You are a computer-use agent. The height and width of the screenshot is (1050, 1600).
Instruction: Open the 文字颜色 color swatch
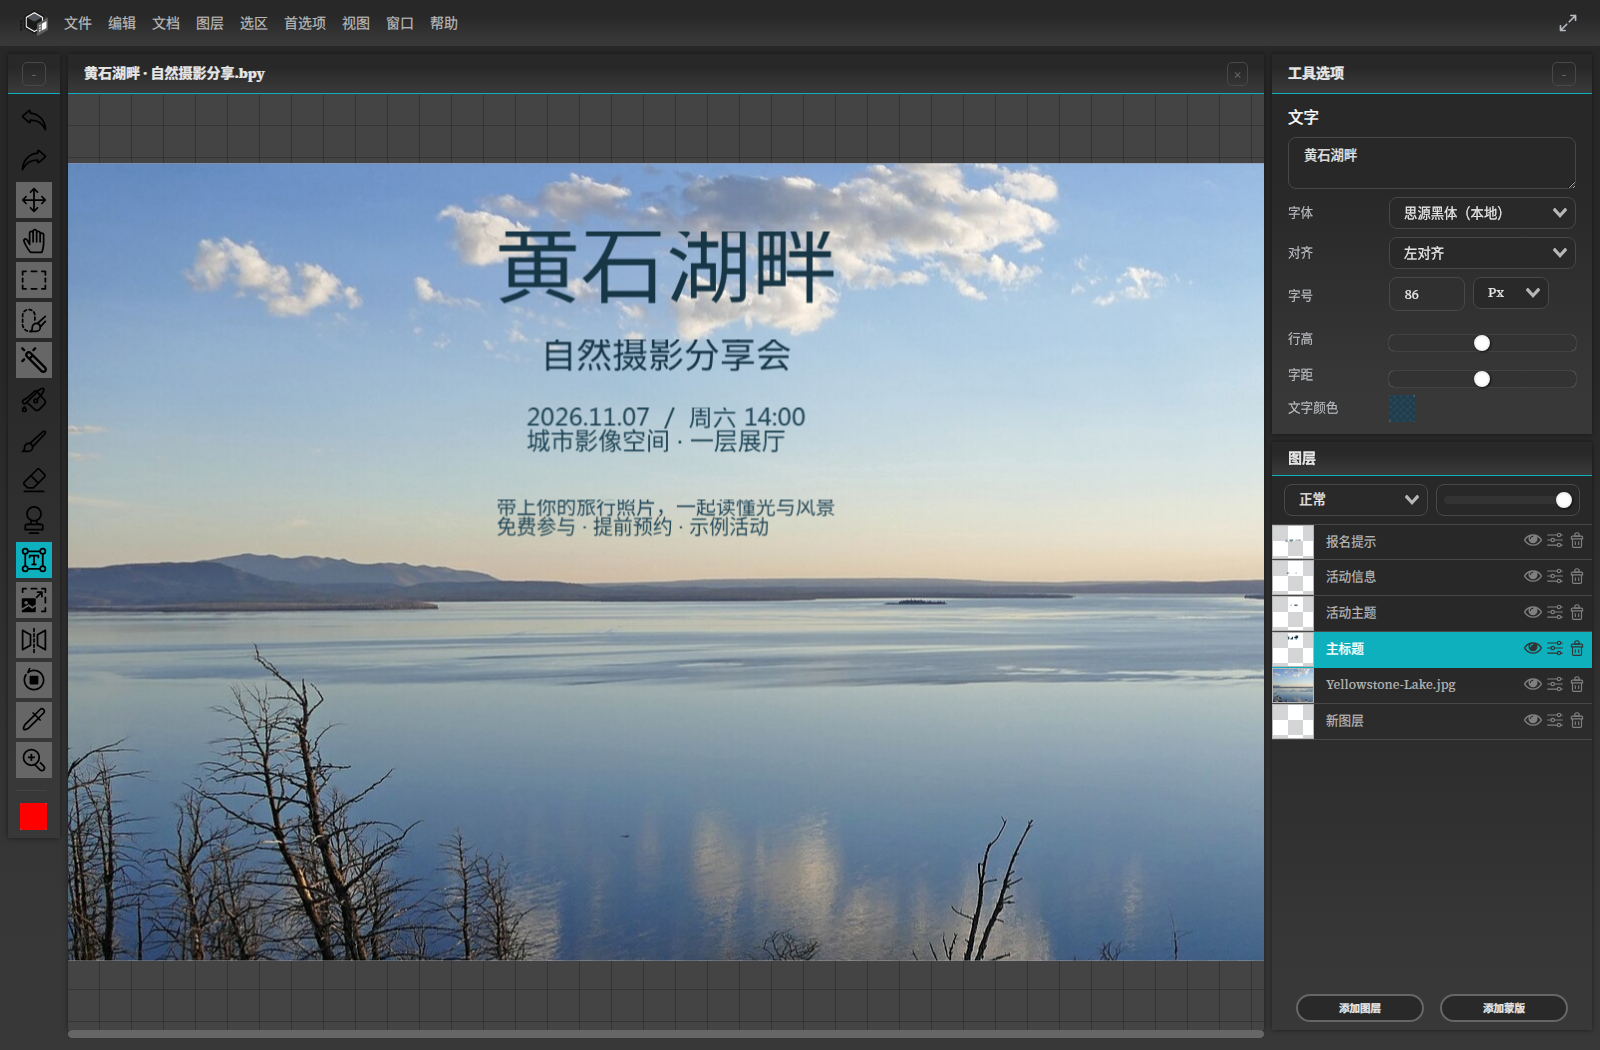pos(1402,407)
